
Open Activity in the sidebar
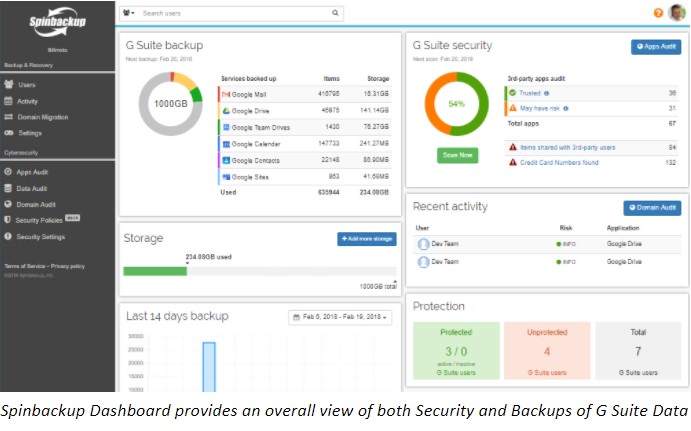coord(27,101)
